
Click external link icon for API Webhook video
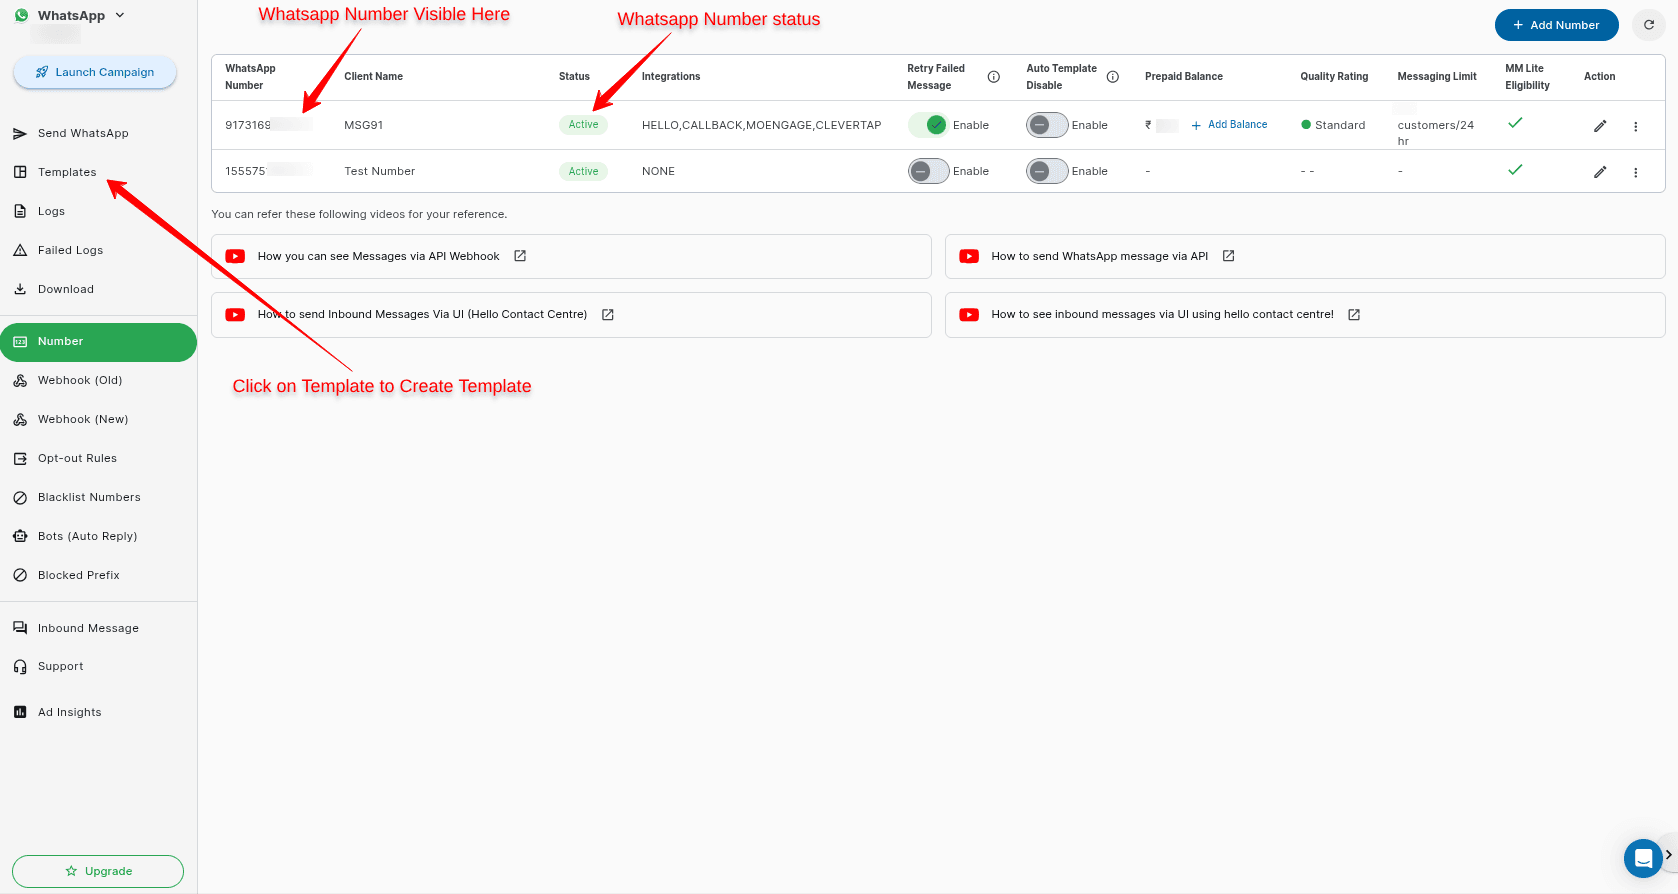coord(520,256)
